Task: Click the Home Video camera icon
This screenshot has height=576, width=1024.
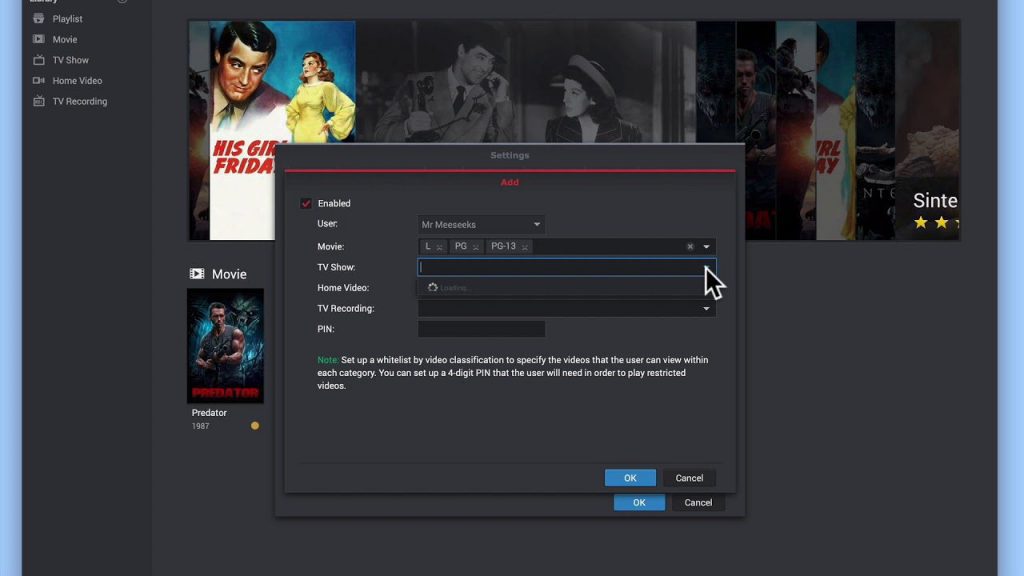Action: pyautogui.click(x=39, y=80)
